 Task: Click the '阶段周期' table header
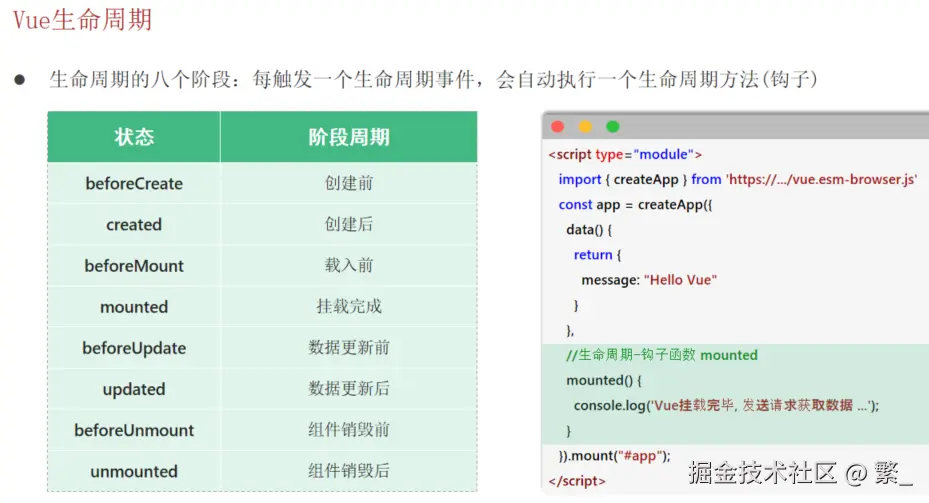[348, 137]
